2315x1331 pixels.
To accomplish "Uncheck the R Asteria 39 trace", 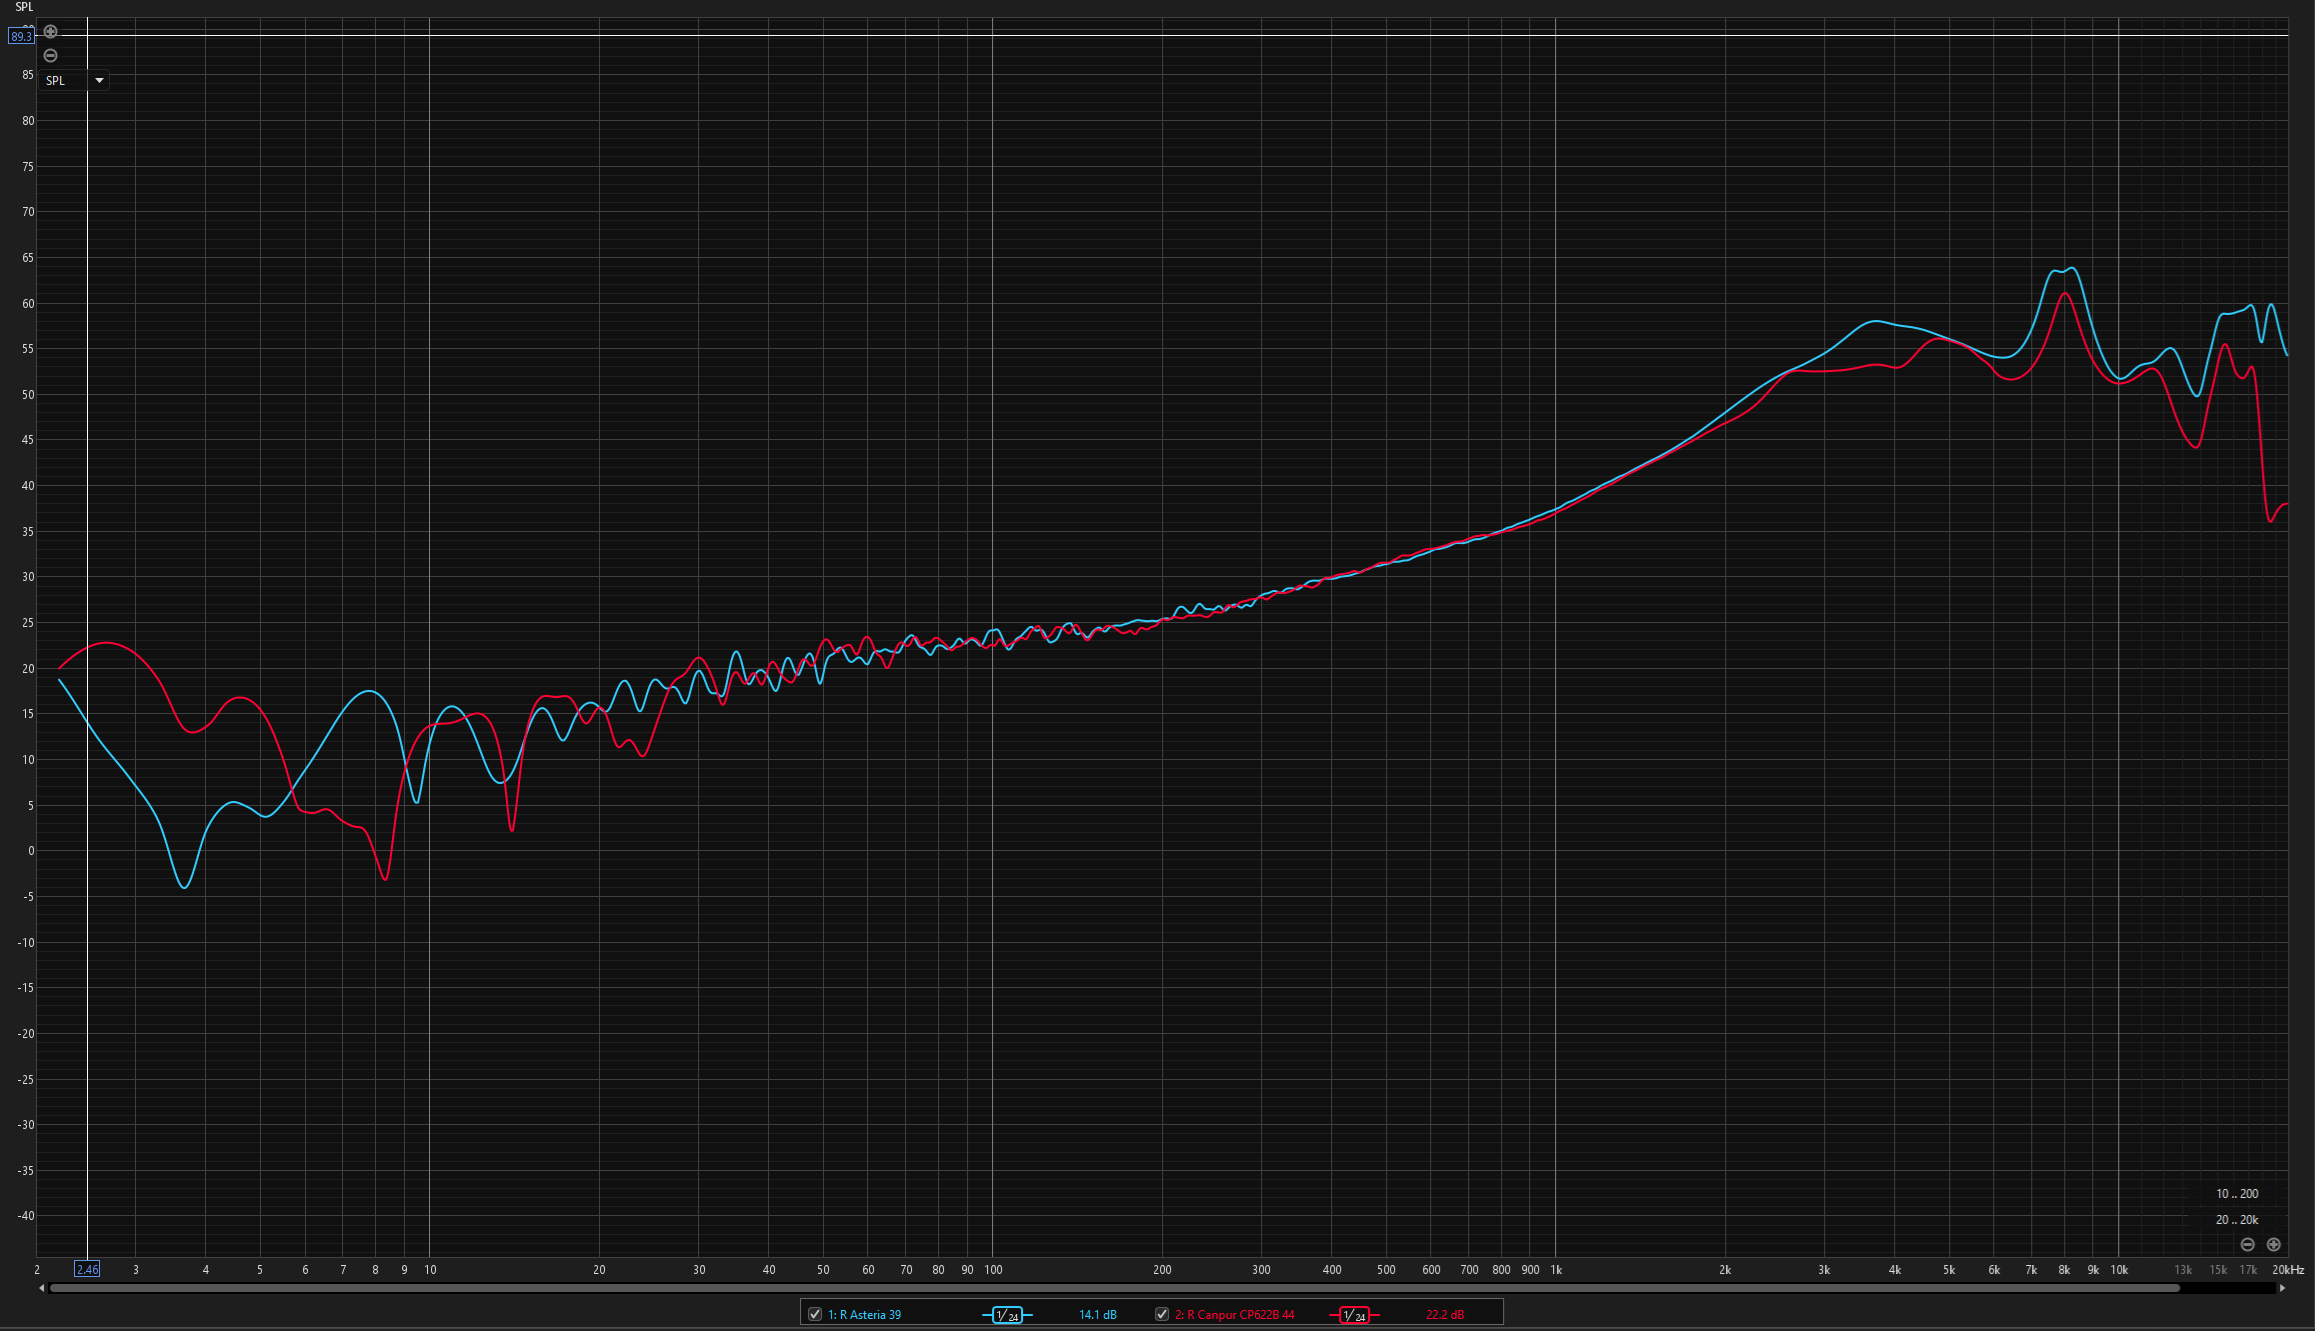I will tap(815, 1314).
